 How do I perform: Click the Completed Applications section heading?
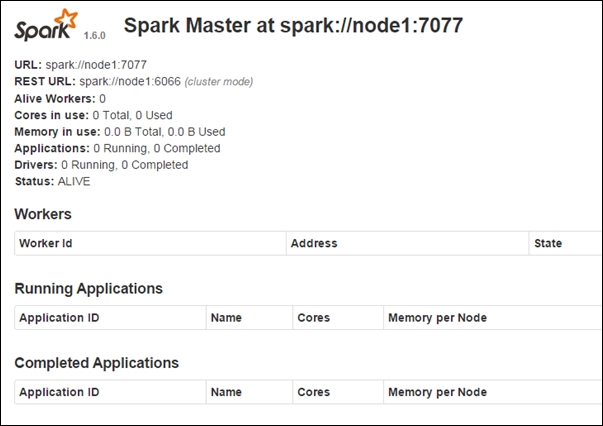tap(97, 363)
